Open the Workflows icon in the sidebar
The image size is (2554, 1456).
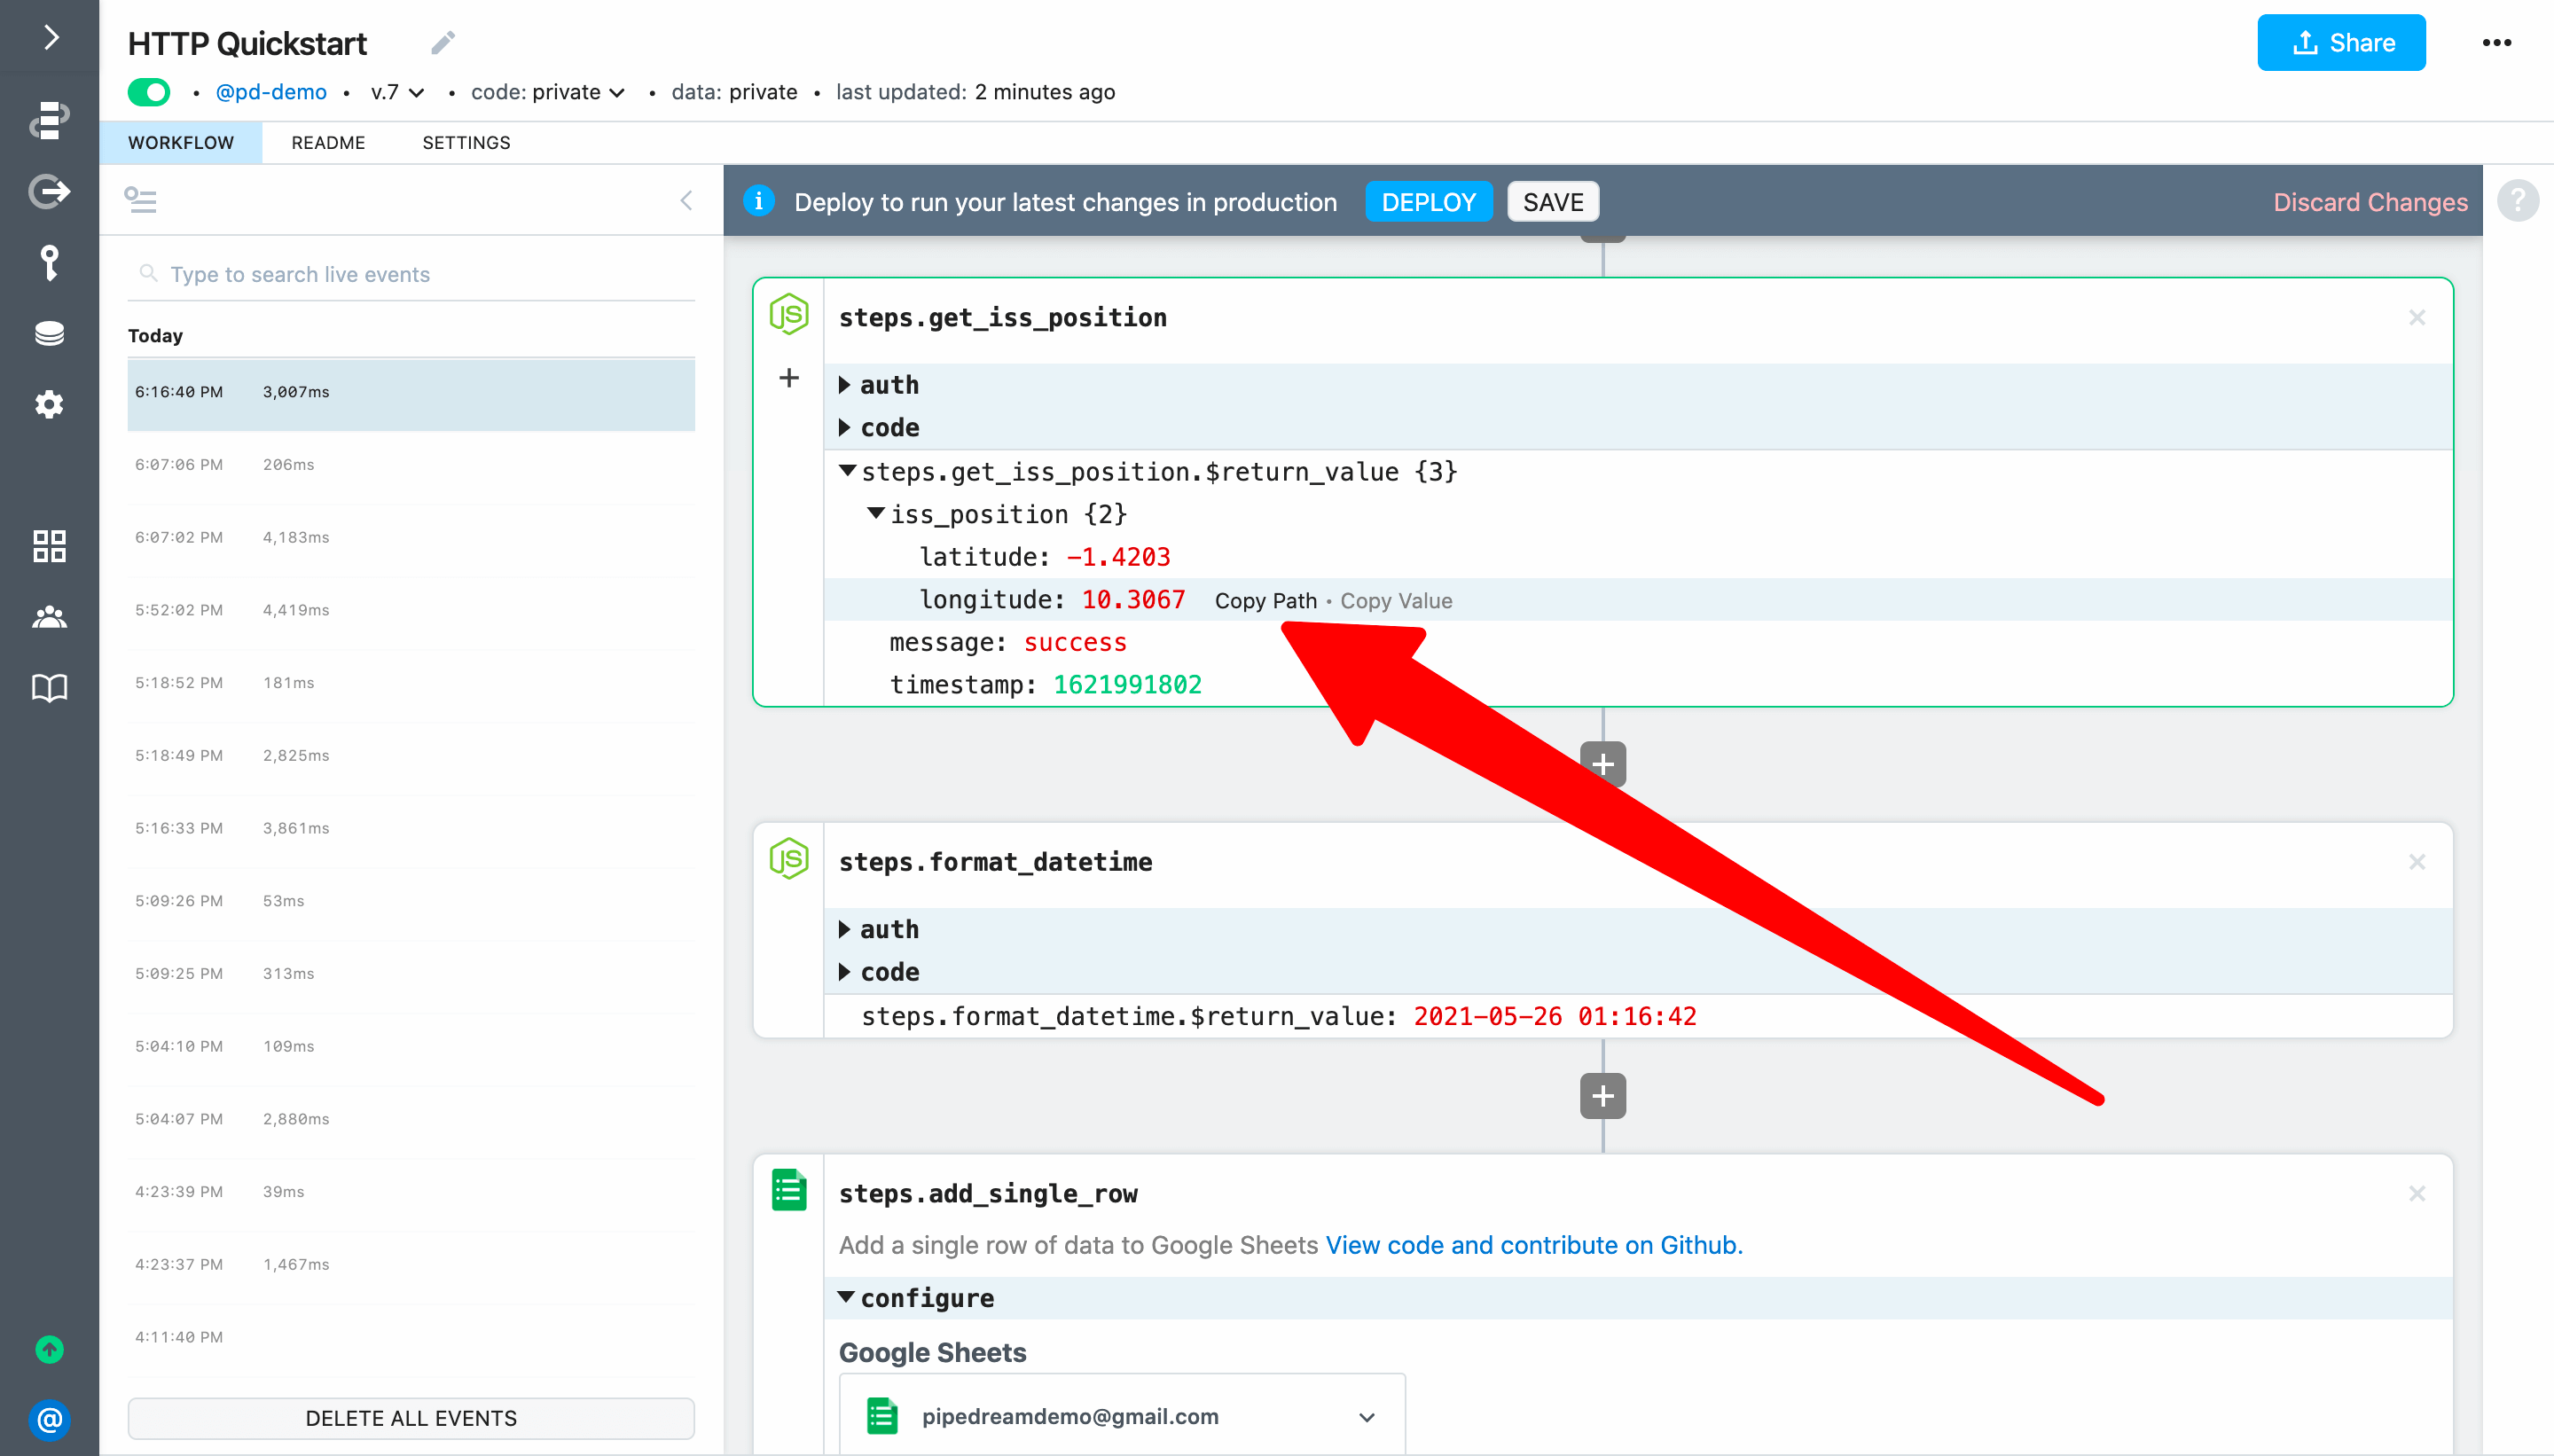pyautogui.click(x=49, y=119)
